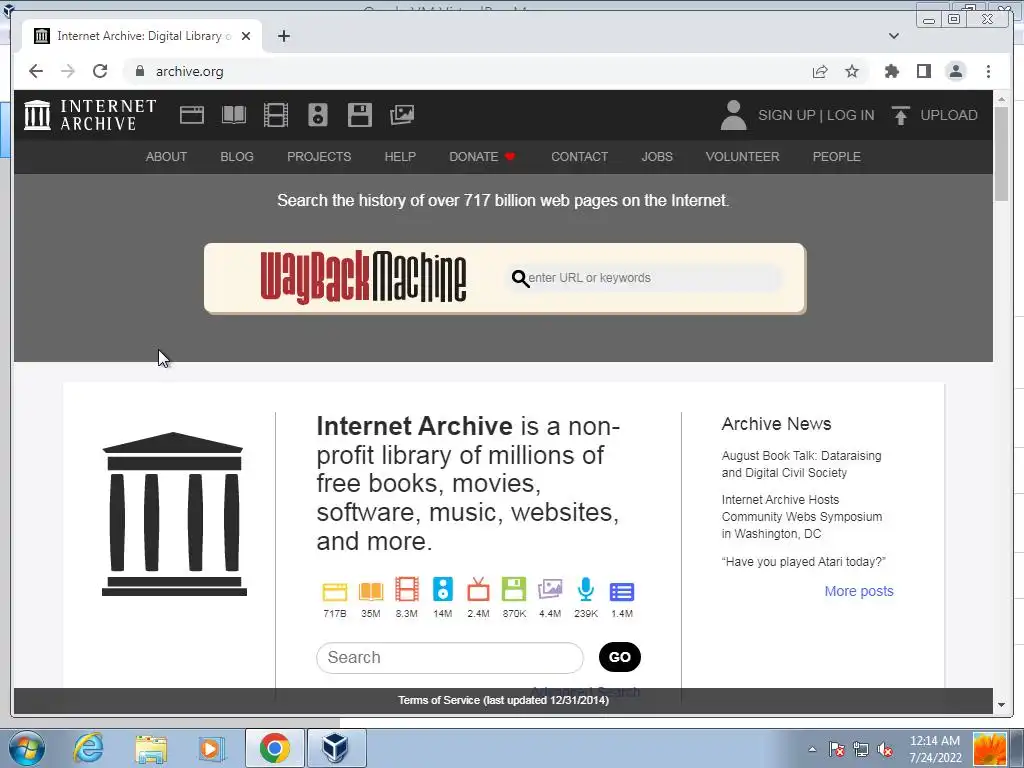Open Chrome three-dot menu

tap(988, 71)
